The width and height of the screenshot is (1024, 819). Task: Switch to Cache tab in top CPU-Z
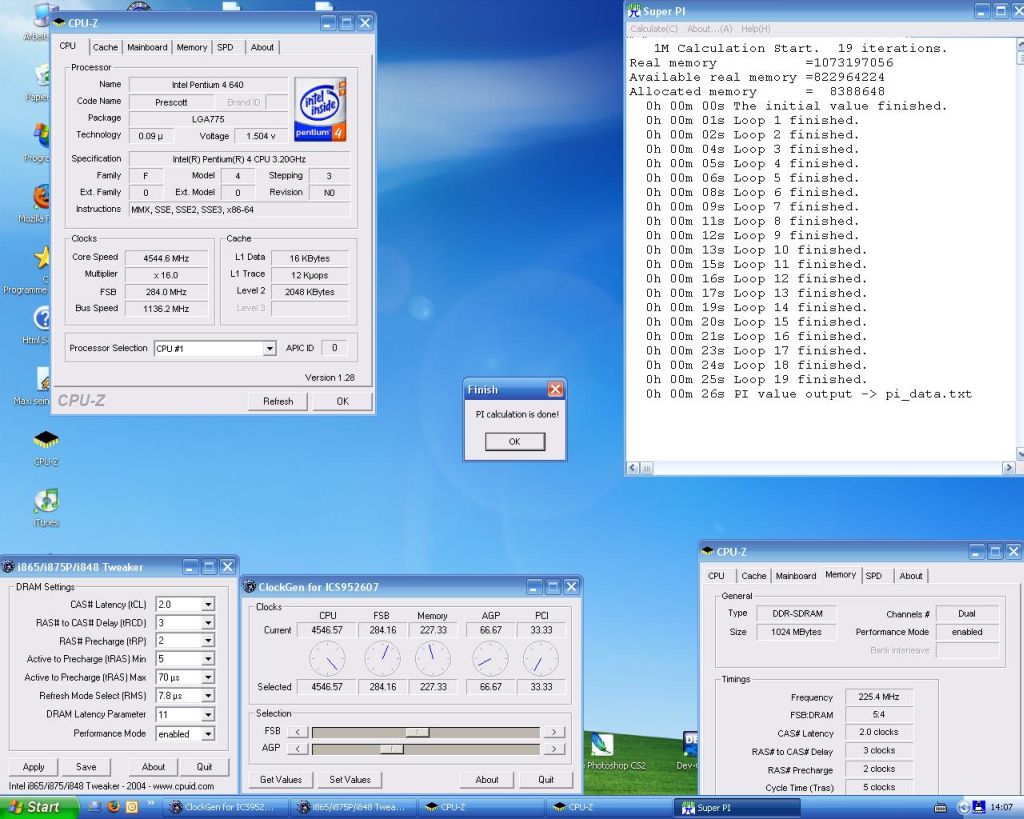(105, 47)
